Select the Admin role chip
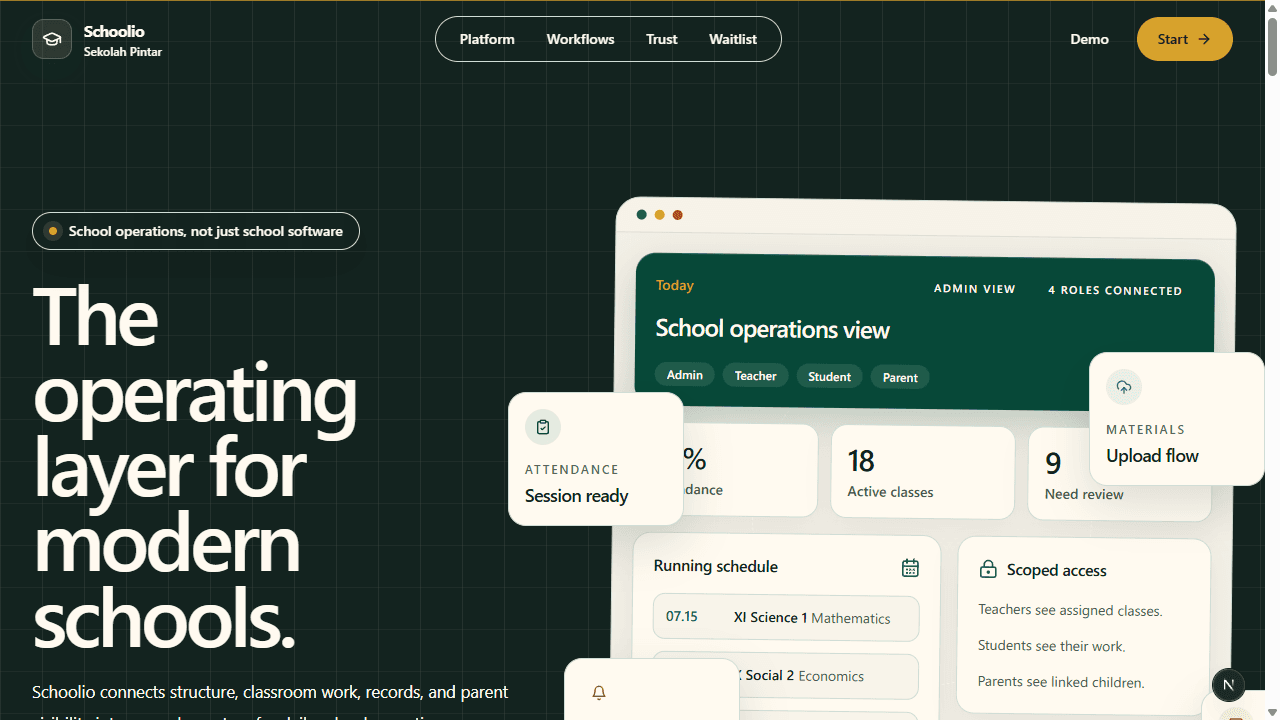 pos(685,375)
